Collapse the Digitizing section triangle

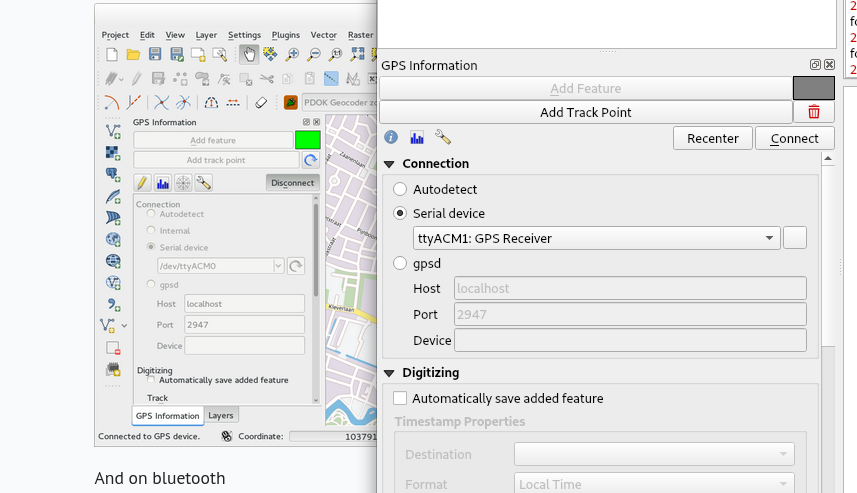coord(389,373)
